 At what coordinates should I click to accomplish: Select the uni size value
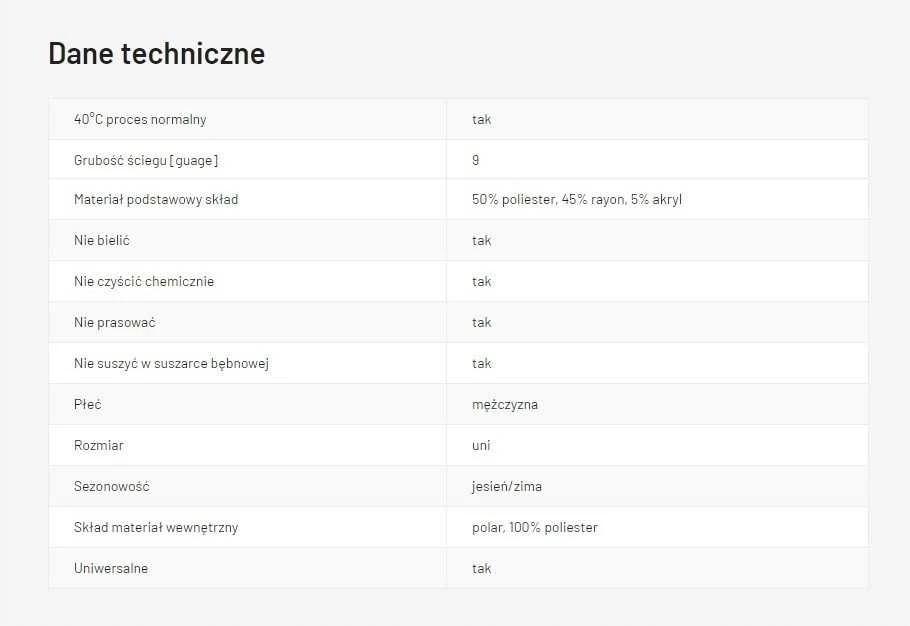481,446
